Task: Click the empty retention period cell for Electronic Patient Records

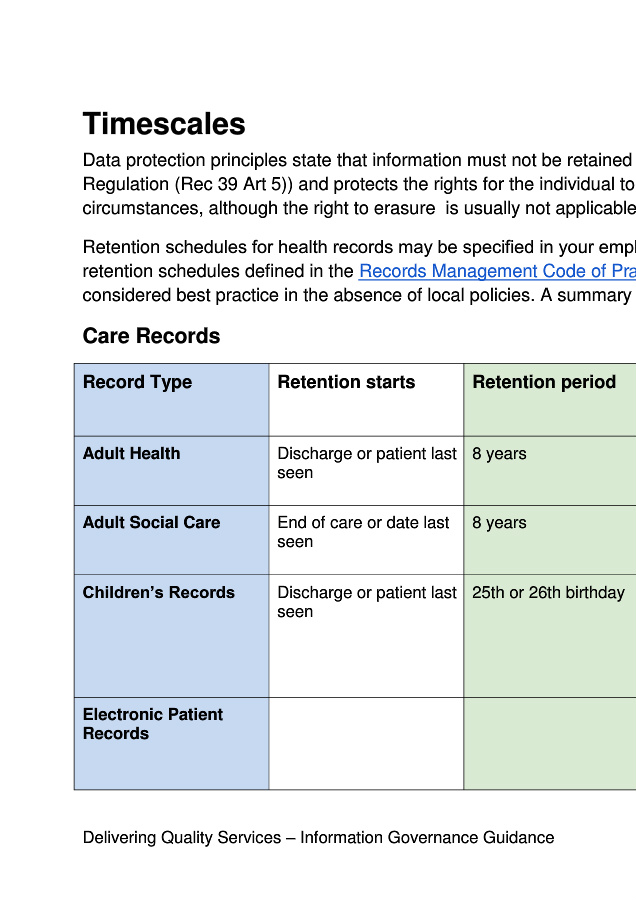Action: 550,743
